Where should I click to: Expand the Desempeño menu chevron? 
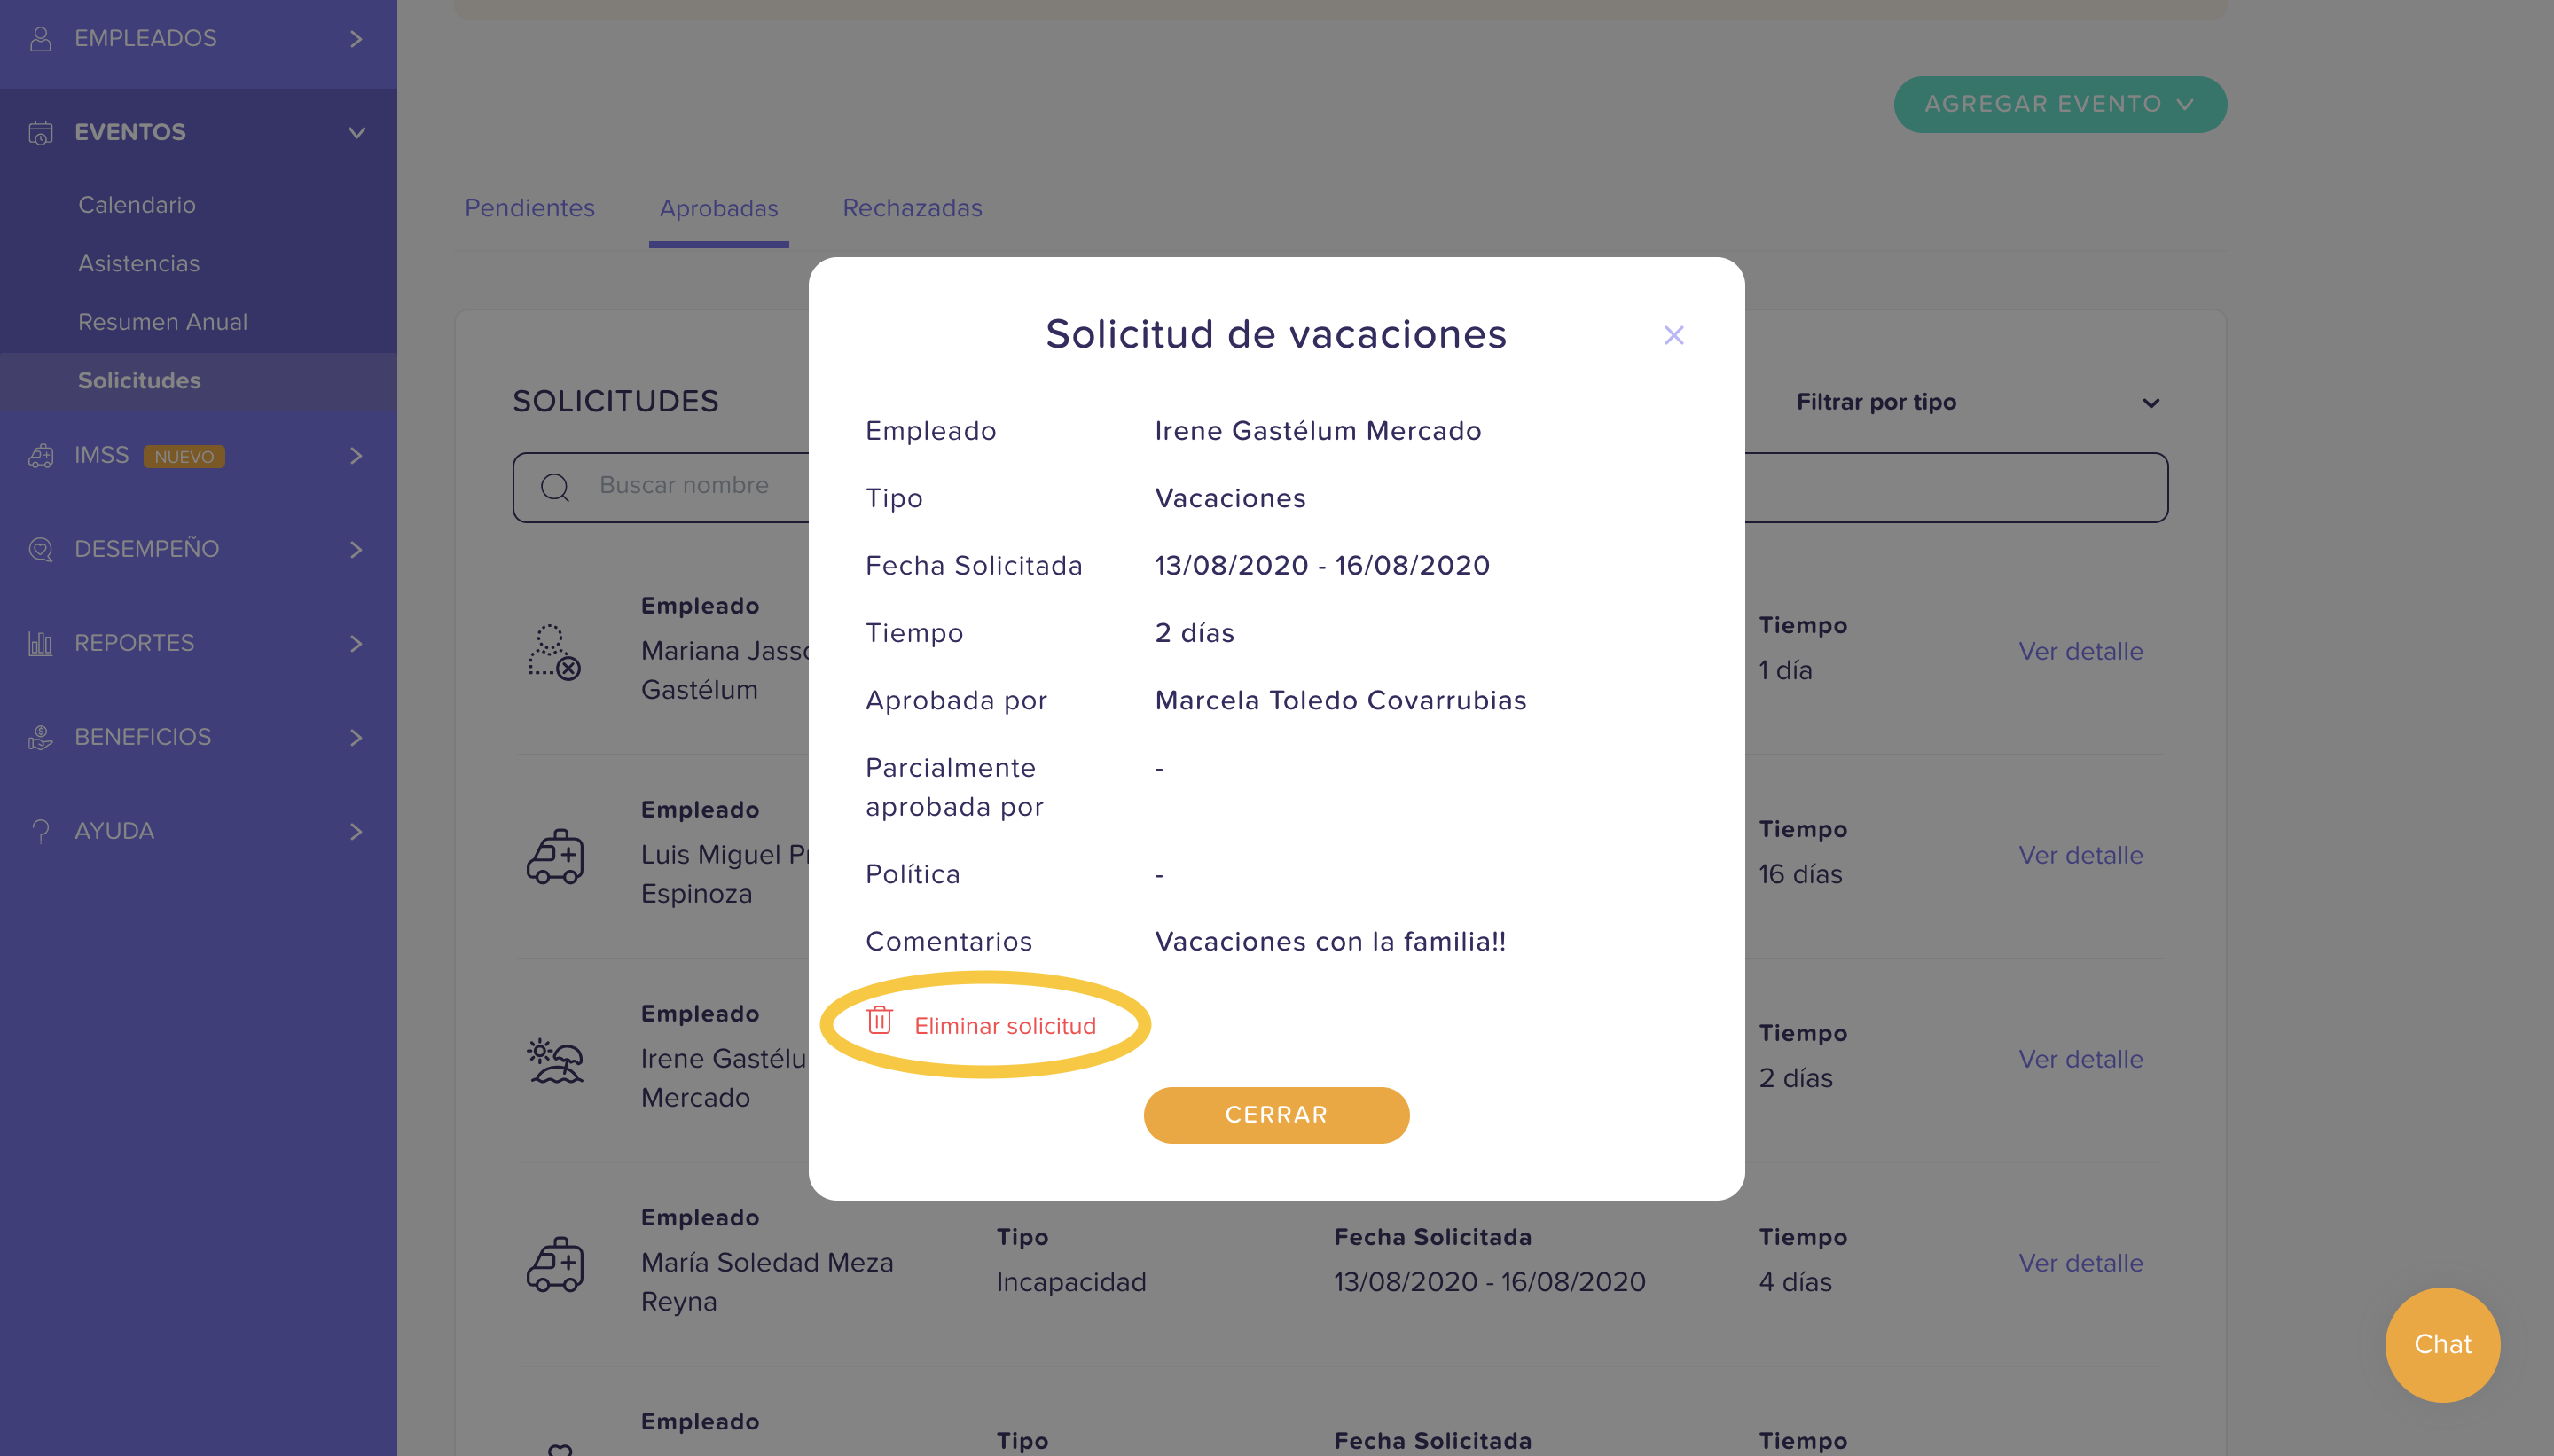356,549
